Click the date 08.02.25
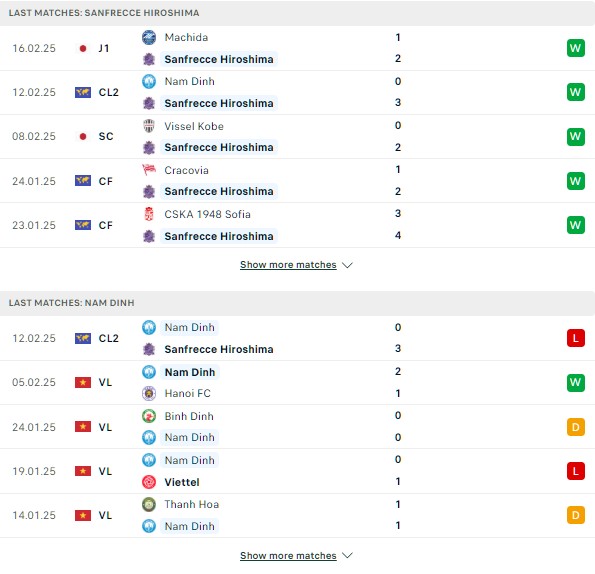Viewport: 595px width, 574px height. 34,136
